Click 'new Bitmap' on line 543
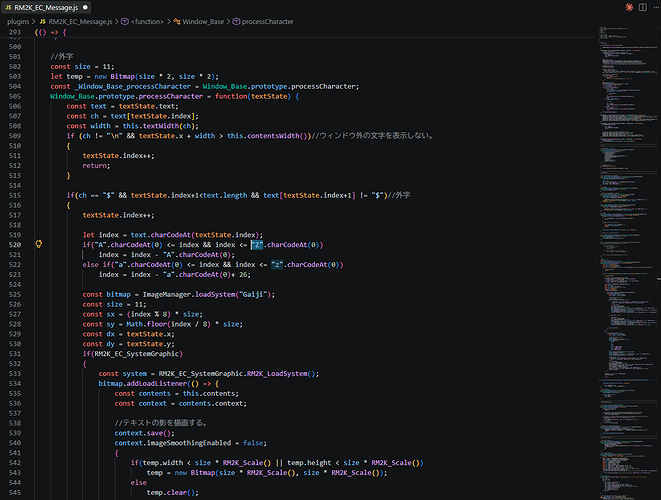This screenshot has height=500, width=661. 195,473
